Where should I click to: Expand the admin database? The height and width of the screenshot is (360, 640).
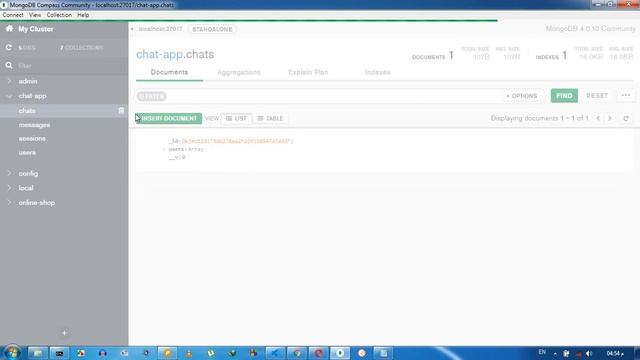[x=9, y=81]
